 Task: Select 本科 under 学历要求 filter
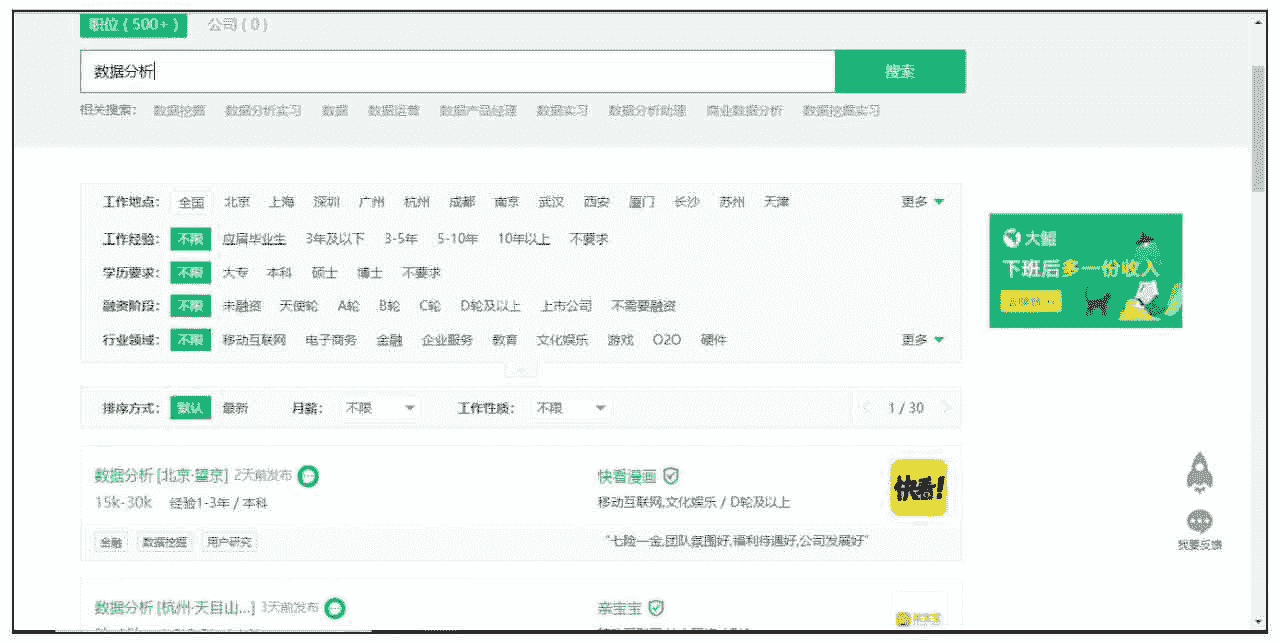coord(279,272)
